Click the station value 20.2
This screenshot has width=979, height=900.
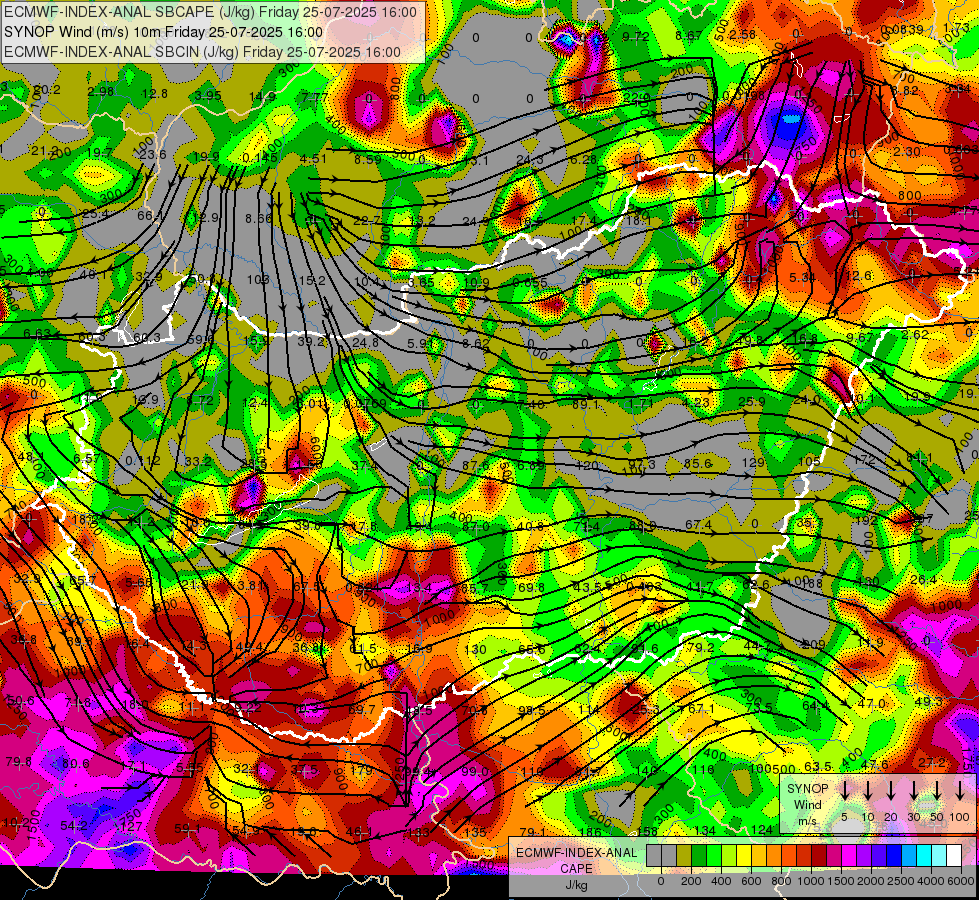tap(47, 90)
